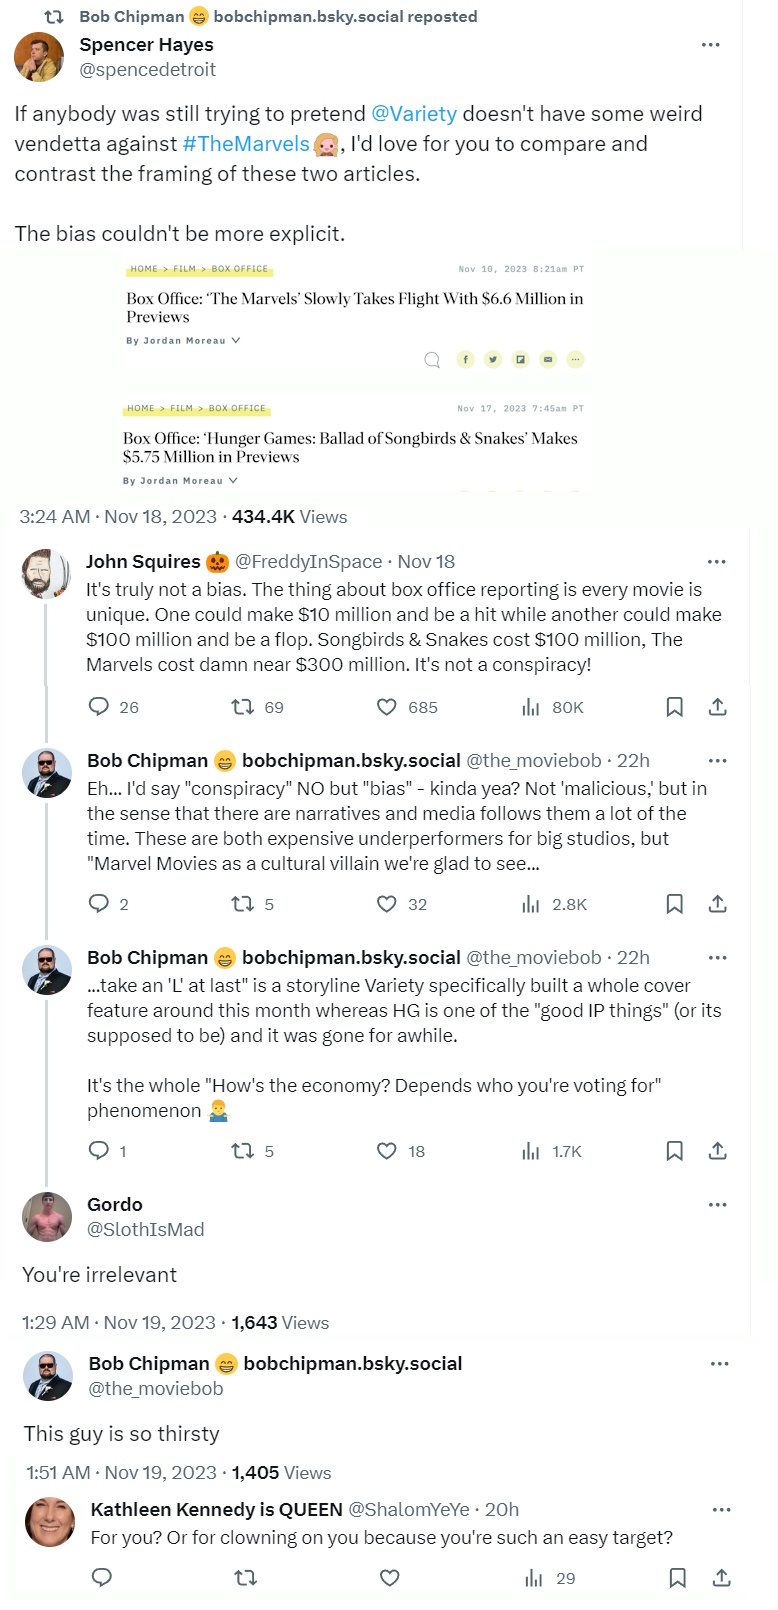778x1610 pixels.
Task: Open John Squires' profile avatar
Action: coord(46,573)
